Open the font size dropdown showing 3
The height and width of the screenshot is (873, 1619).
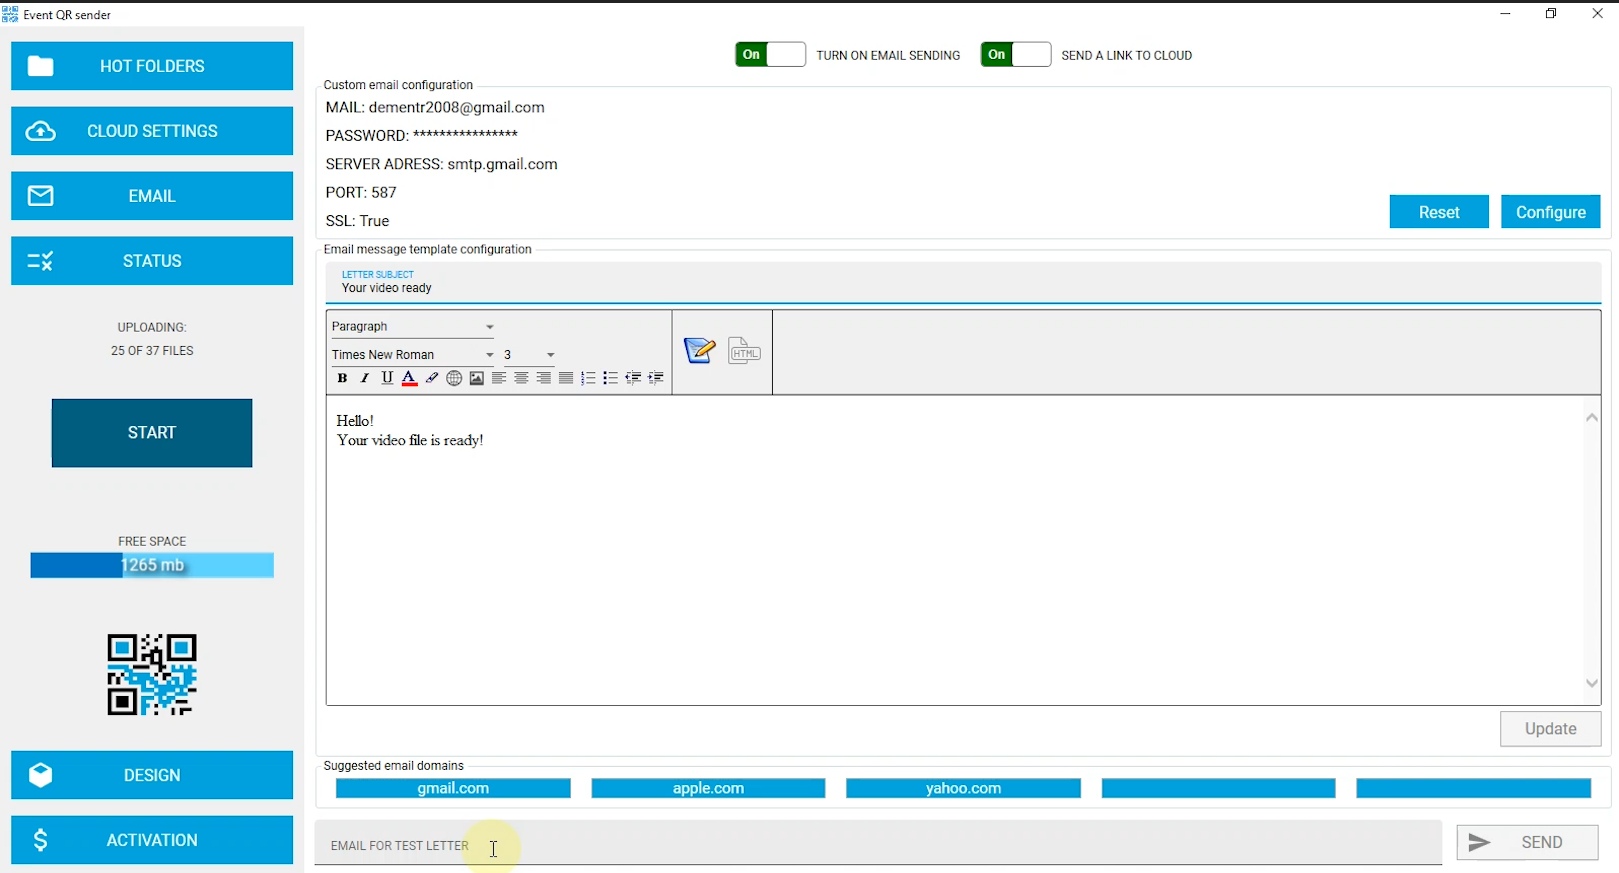point(550,355)
